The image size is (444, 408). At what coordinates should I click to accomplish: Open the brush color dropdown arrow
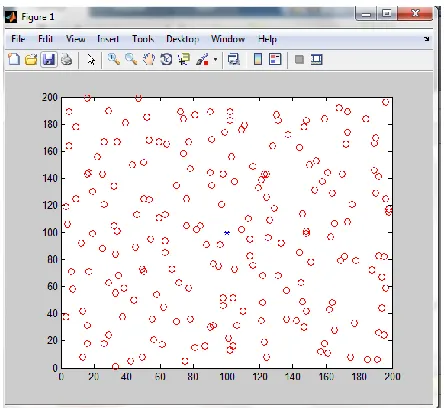pyautogui.click(x=215, y=60)
